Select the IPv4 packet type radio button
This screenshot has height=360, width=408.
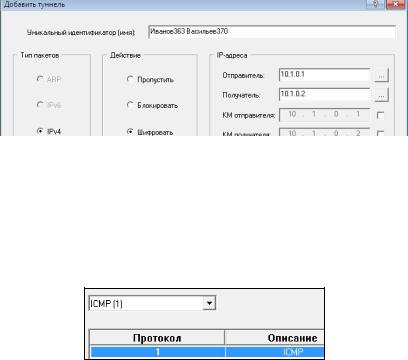click(40, 131)
